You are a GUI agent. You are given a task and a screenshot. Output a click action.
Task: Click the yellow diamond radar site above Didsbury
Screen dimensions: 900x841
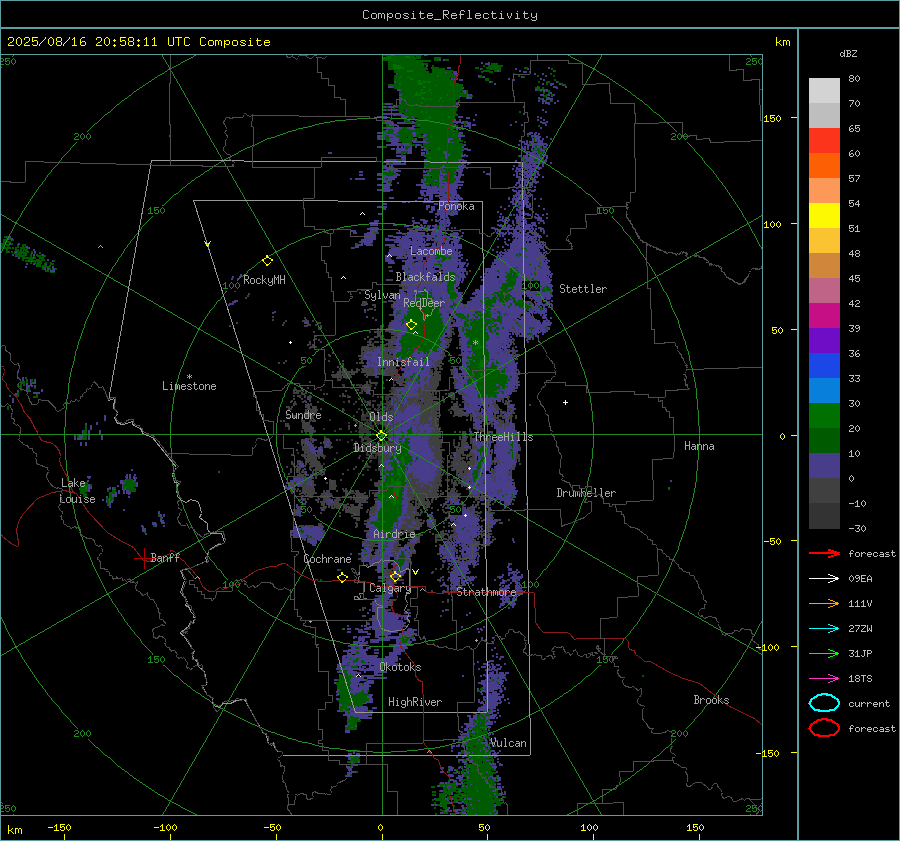click(x=381, y=436)
